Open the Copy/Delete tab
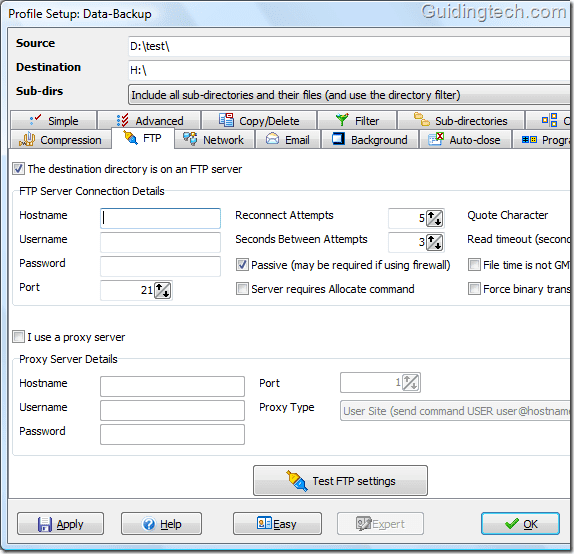574x554 pixels. click(x=259, y=120)
